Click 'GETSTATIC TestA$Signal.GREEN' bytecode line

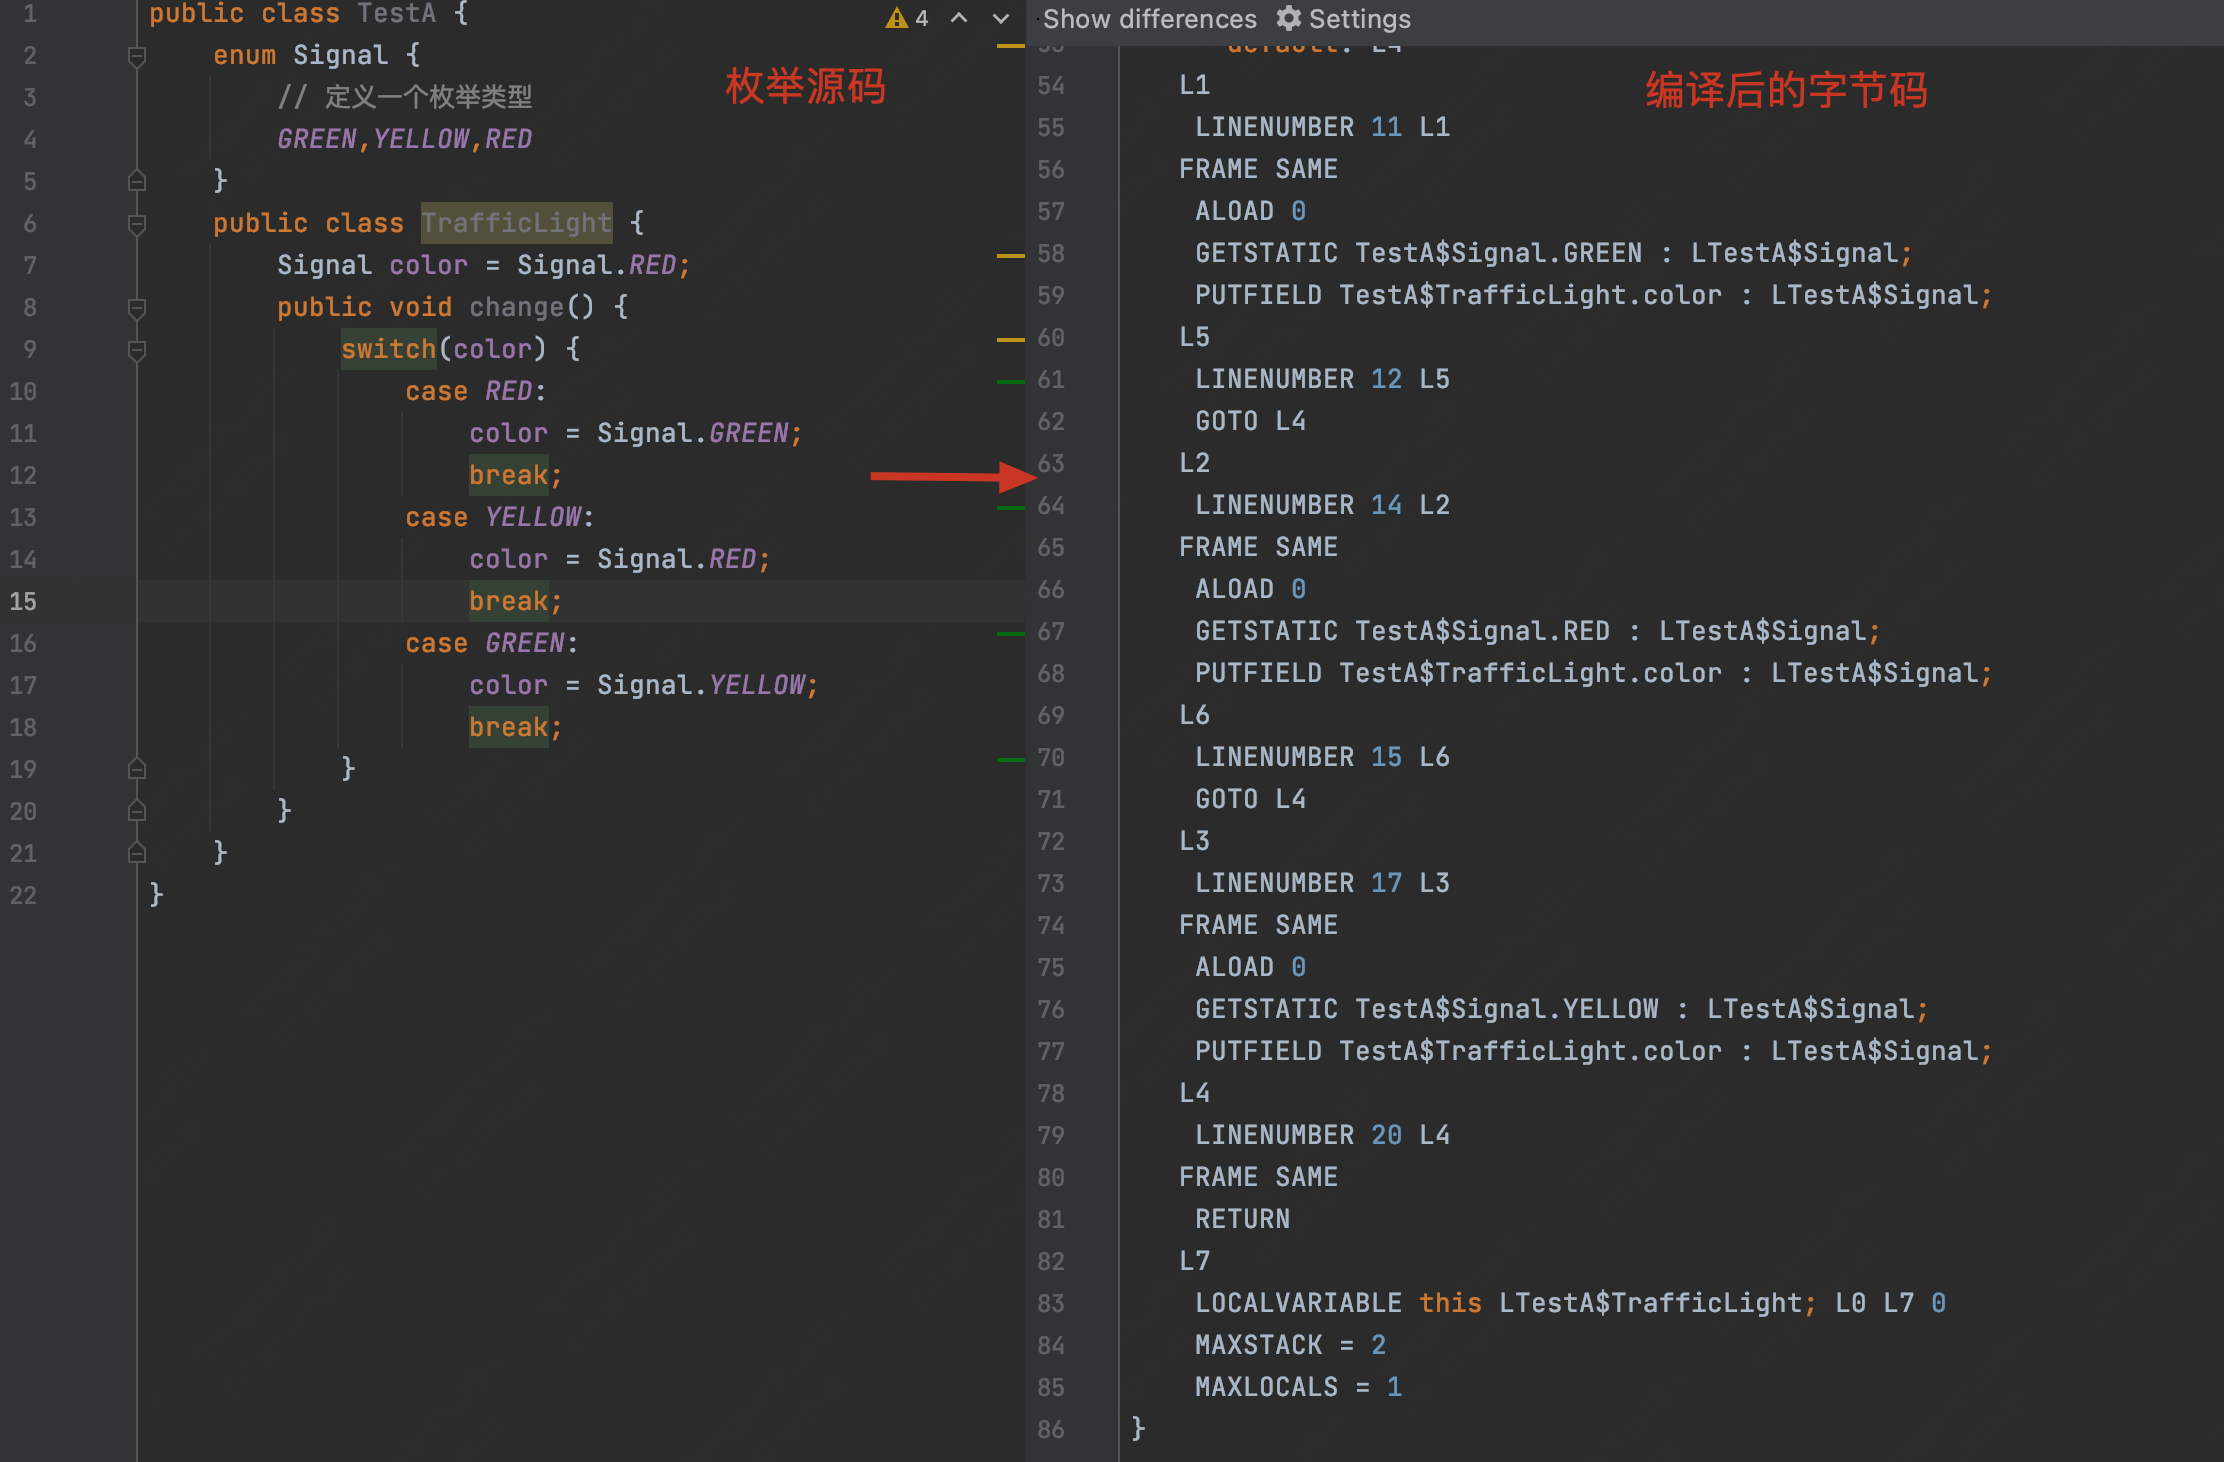(1553, 253)
